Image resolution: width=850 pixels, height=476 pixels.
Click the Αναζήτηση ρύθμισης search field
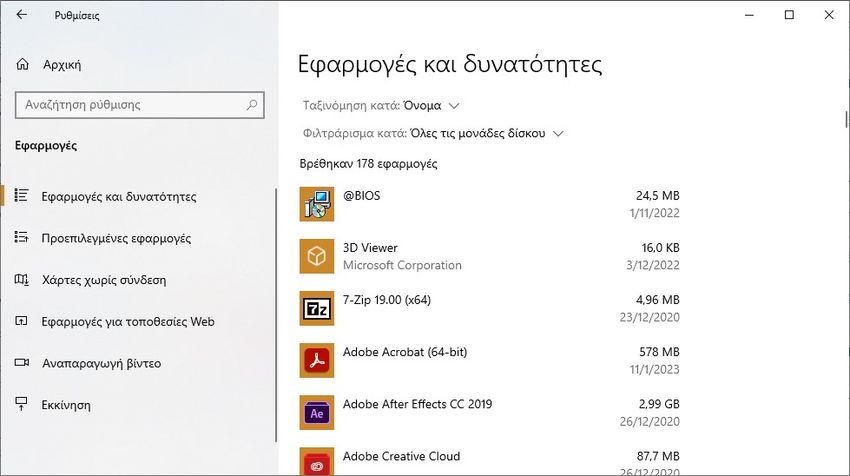coord(140,105)
